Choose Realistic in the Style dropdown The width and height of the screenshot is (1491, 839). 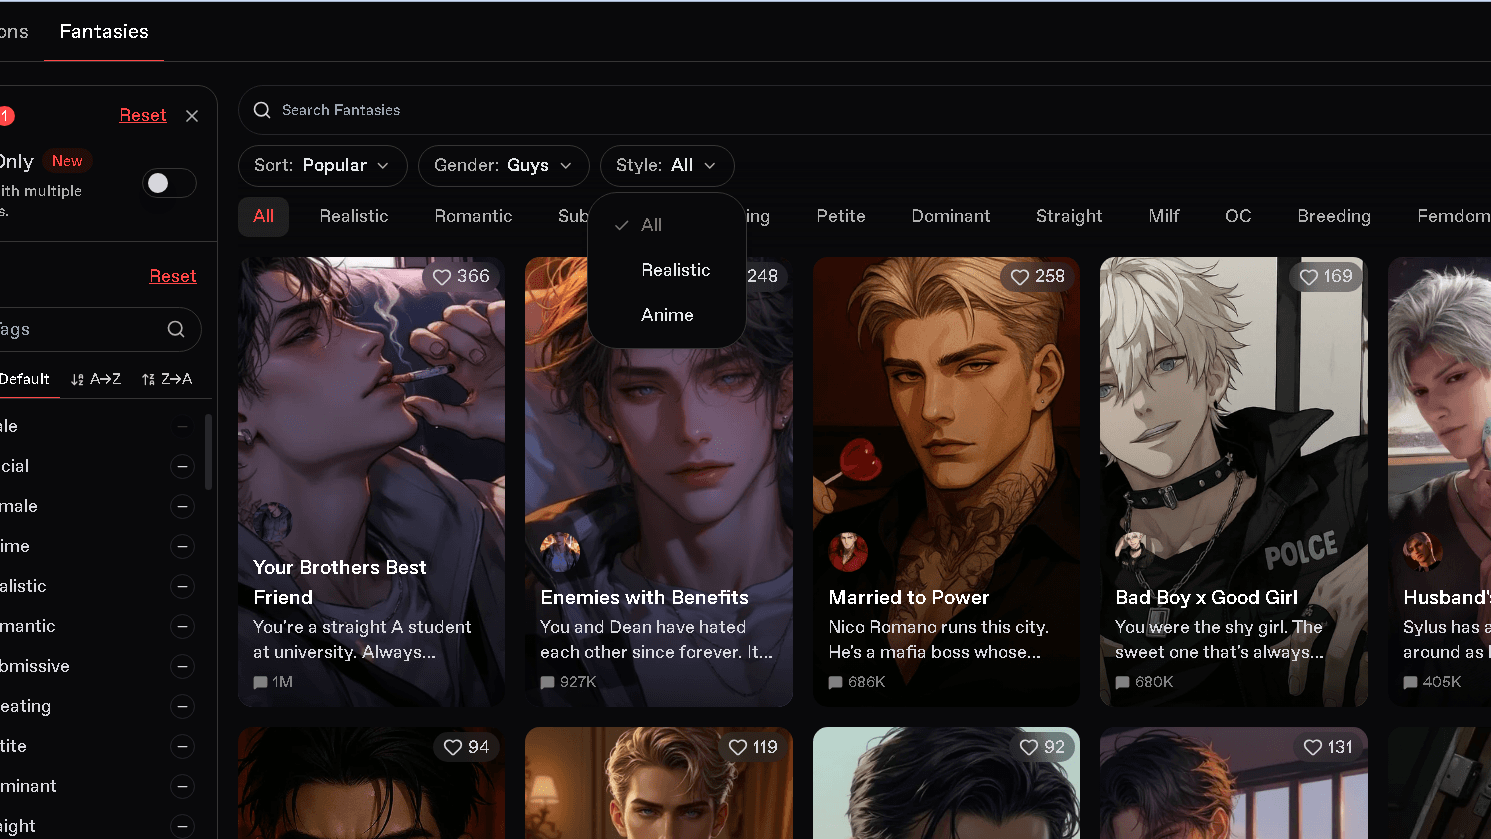[x=667, y=270]
